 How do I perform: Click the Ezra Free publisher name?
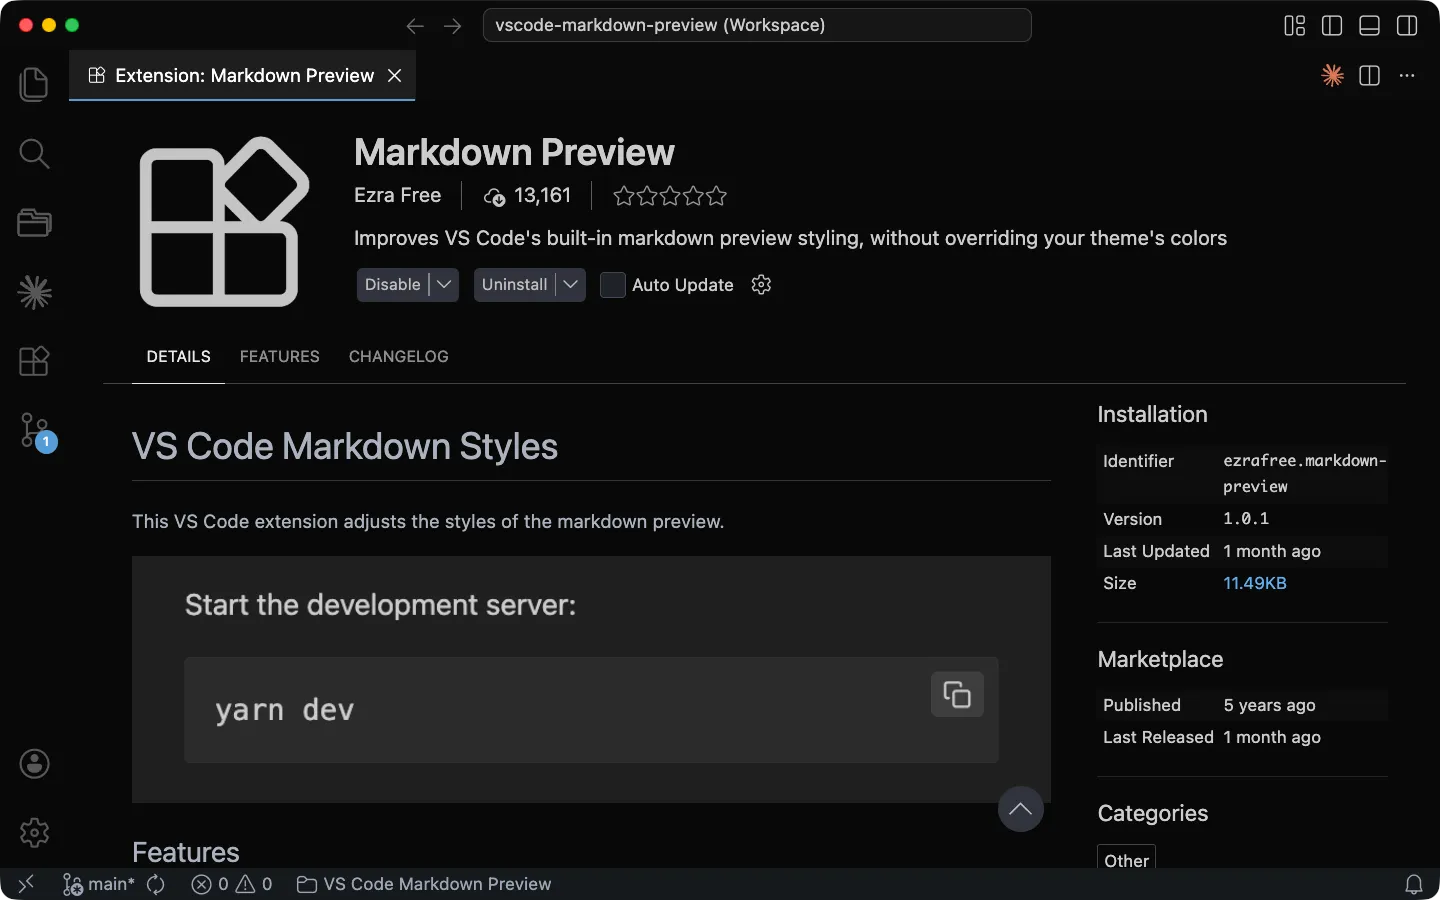click(x=398, y=196)
